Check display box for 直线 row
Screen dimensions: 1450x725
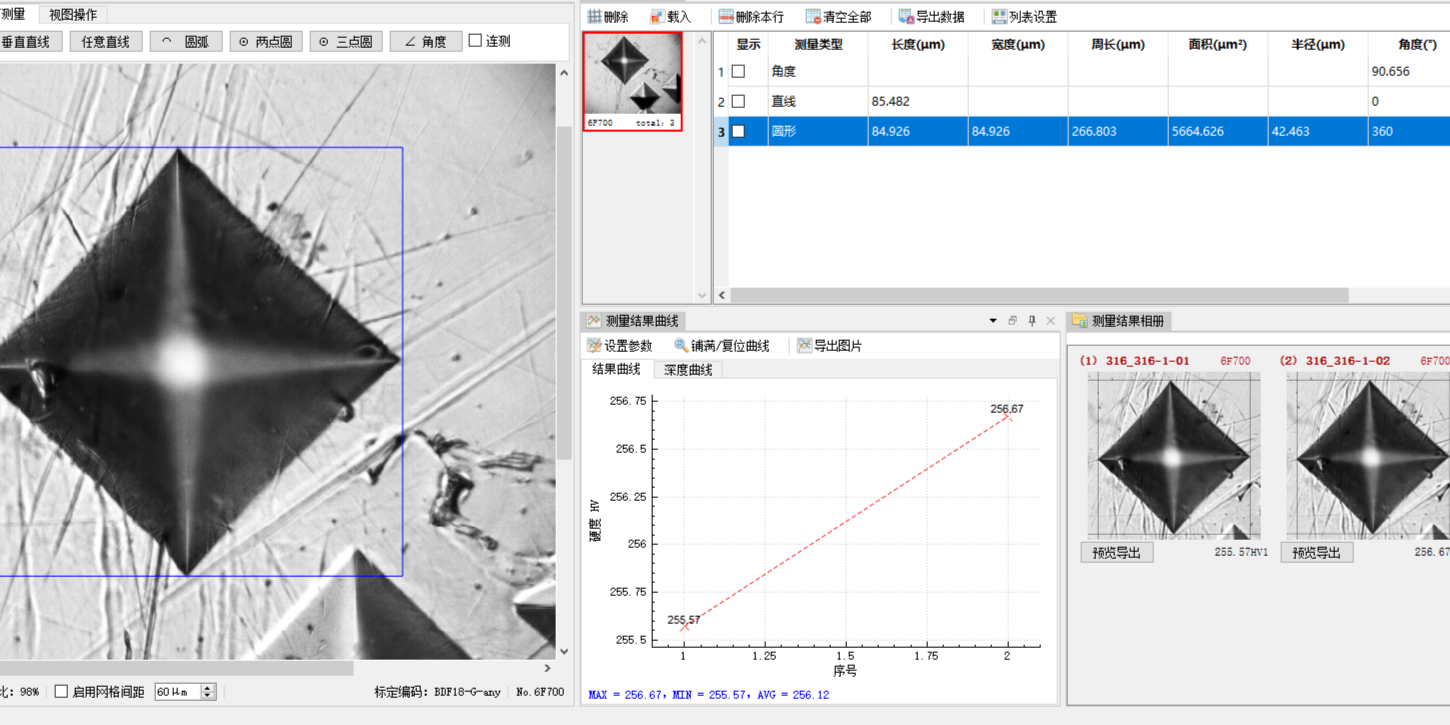(x=738, y=102)
